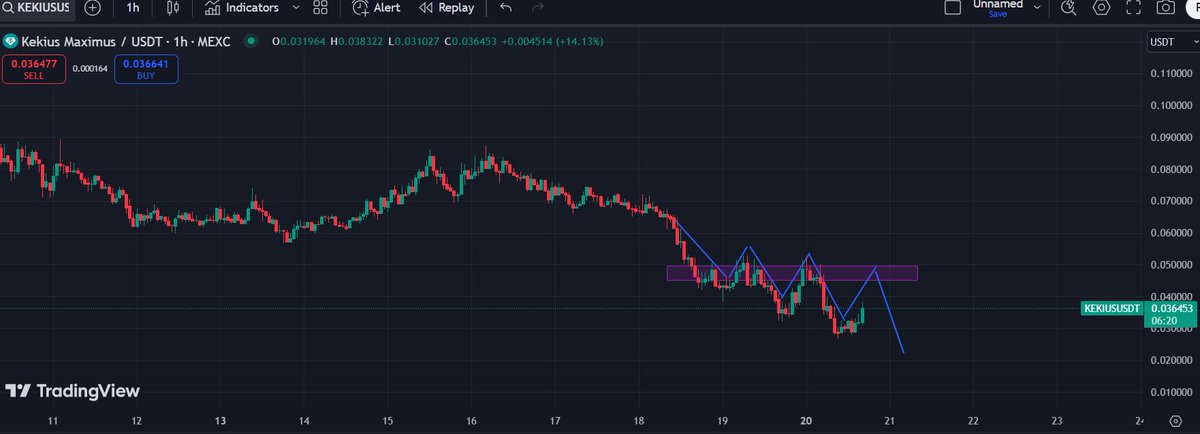Click the KEKIUSUSDT price scale label
This screenshot has width=1200, height=434.
coord(1112,309)
